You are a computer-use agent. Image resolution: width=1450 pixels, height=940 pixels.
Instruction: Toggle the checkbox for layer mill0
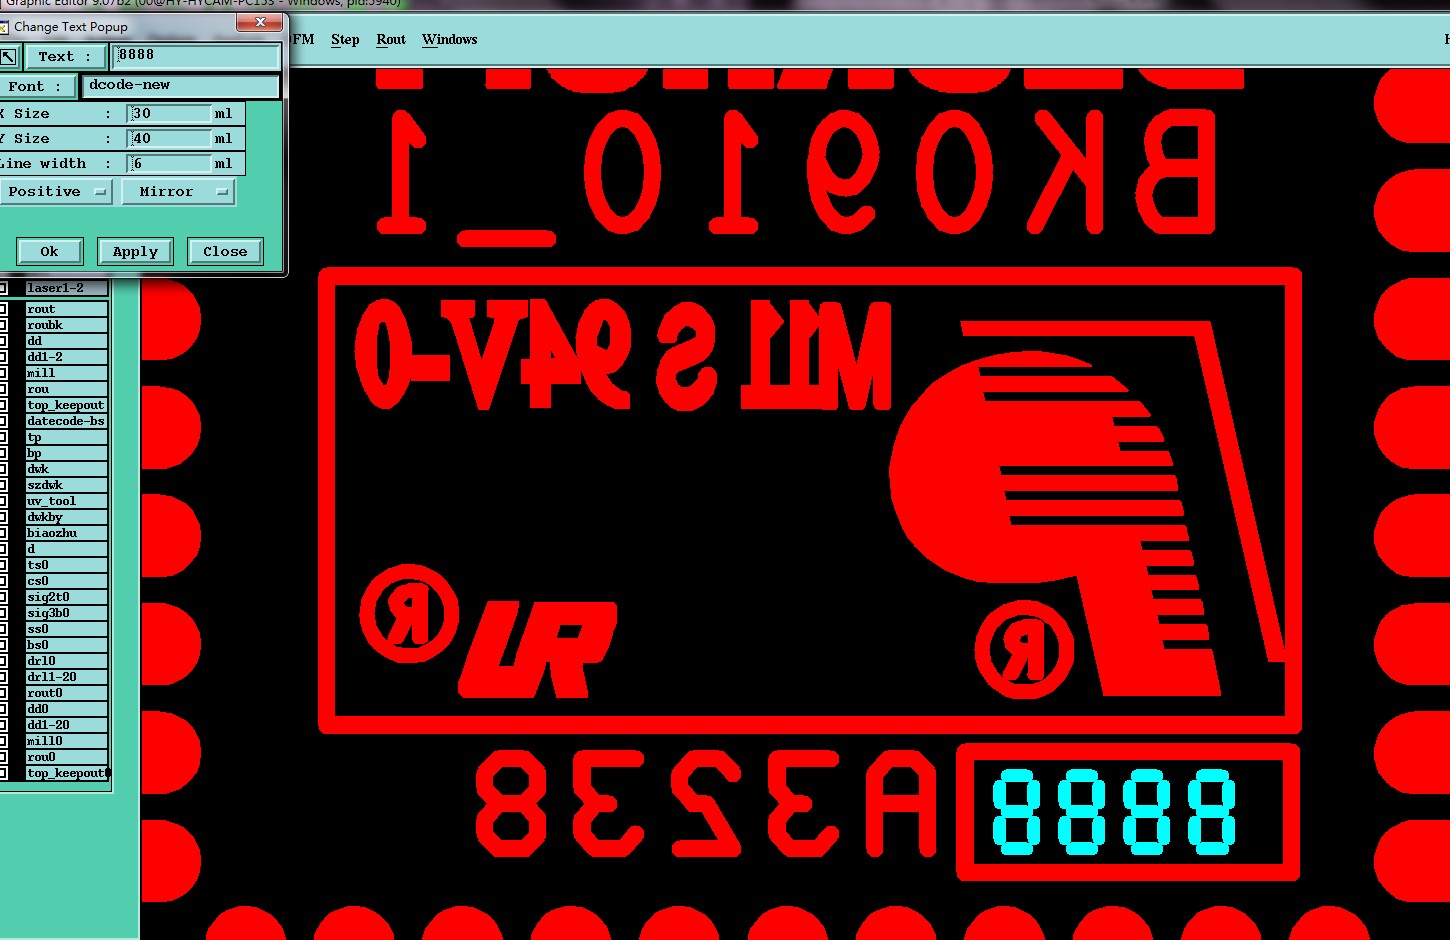[x=3, y=741]
